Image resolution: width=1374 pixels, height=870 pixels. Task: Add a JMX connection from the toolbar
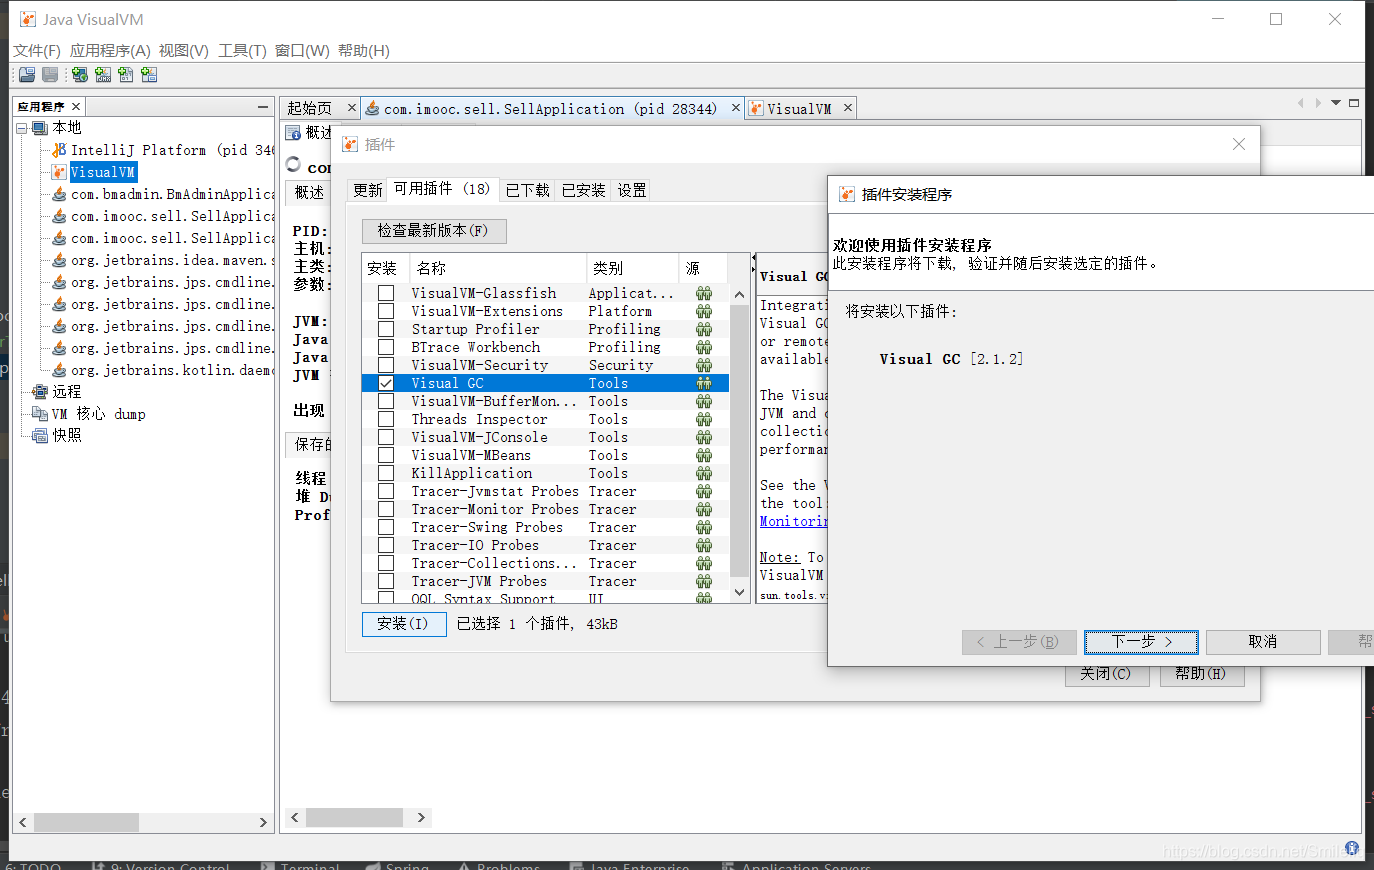click(x=103, y=74)
